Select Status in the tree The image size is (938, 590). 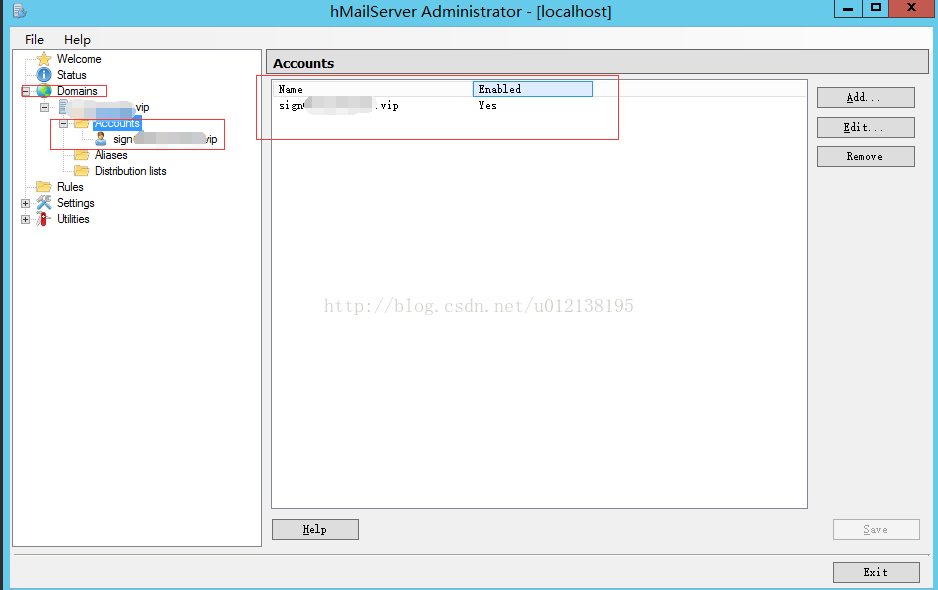(x=72, y=75)
